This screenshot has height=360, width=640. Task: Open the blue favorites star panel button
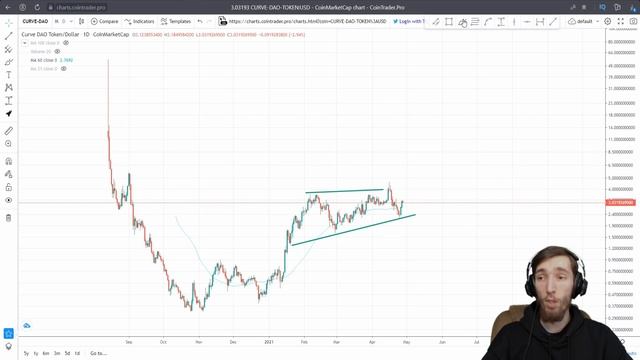(9, 333)
